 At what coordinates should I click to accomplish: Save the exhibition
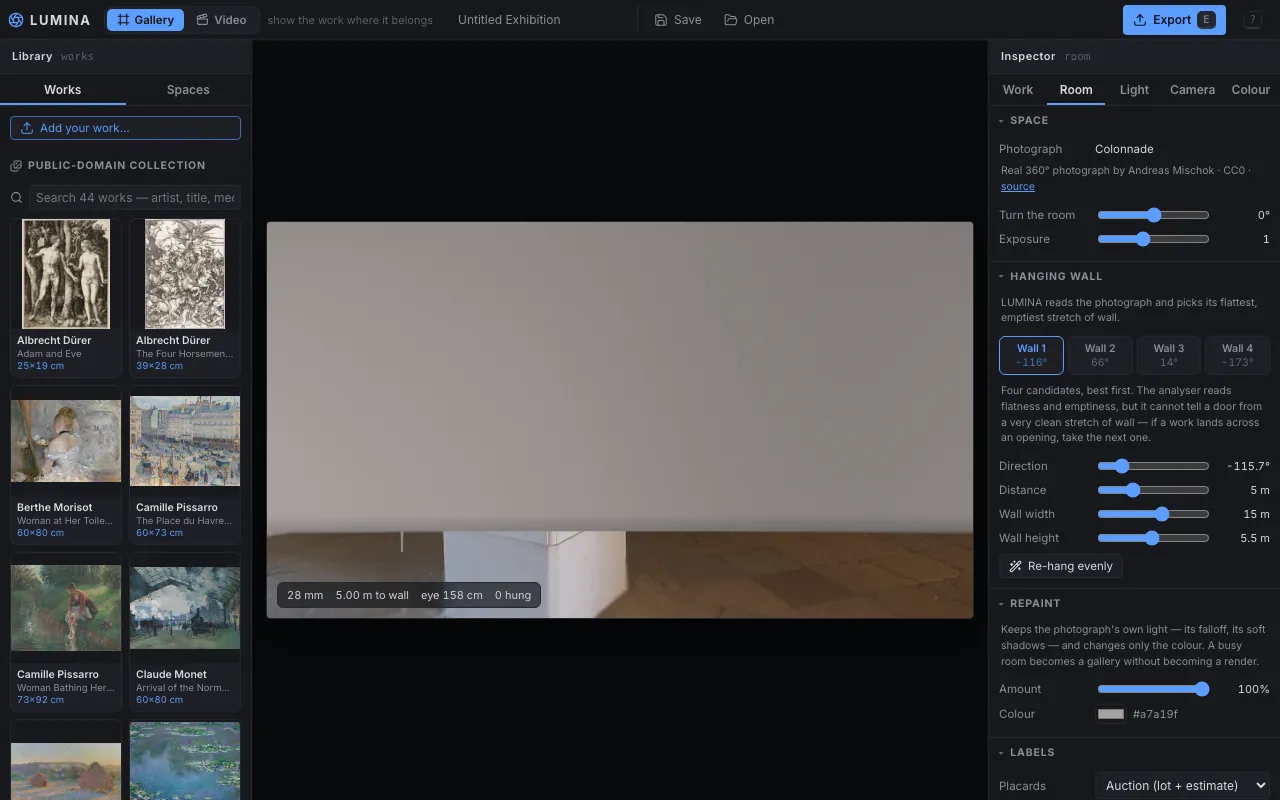[678, 20]
